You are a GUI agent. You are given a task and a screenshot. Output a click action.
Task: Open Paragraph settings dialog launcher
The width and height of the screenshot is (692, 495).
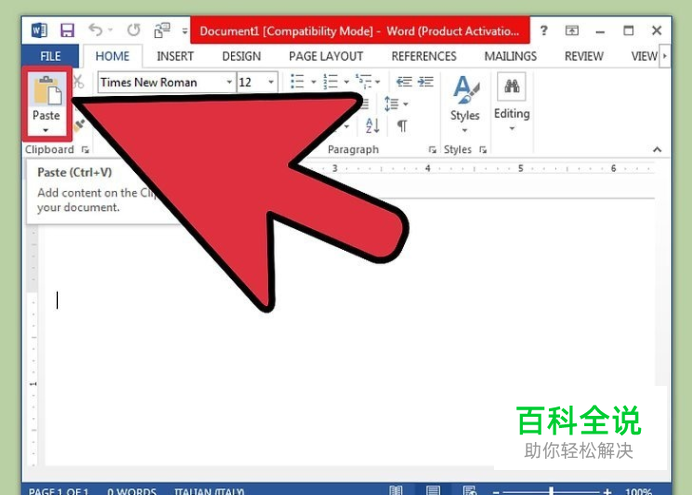click(432, 150)
